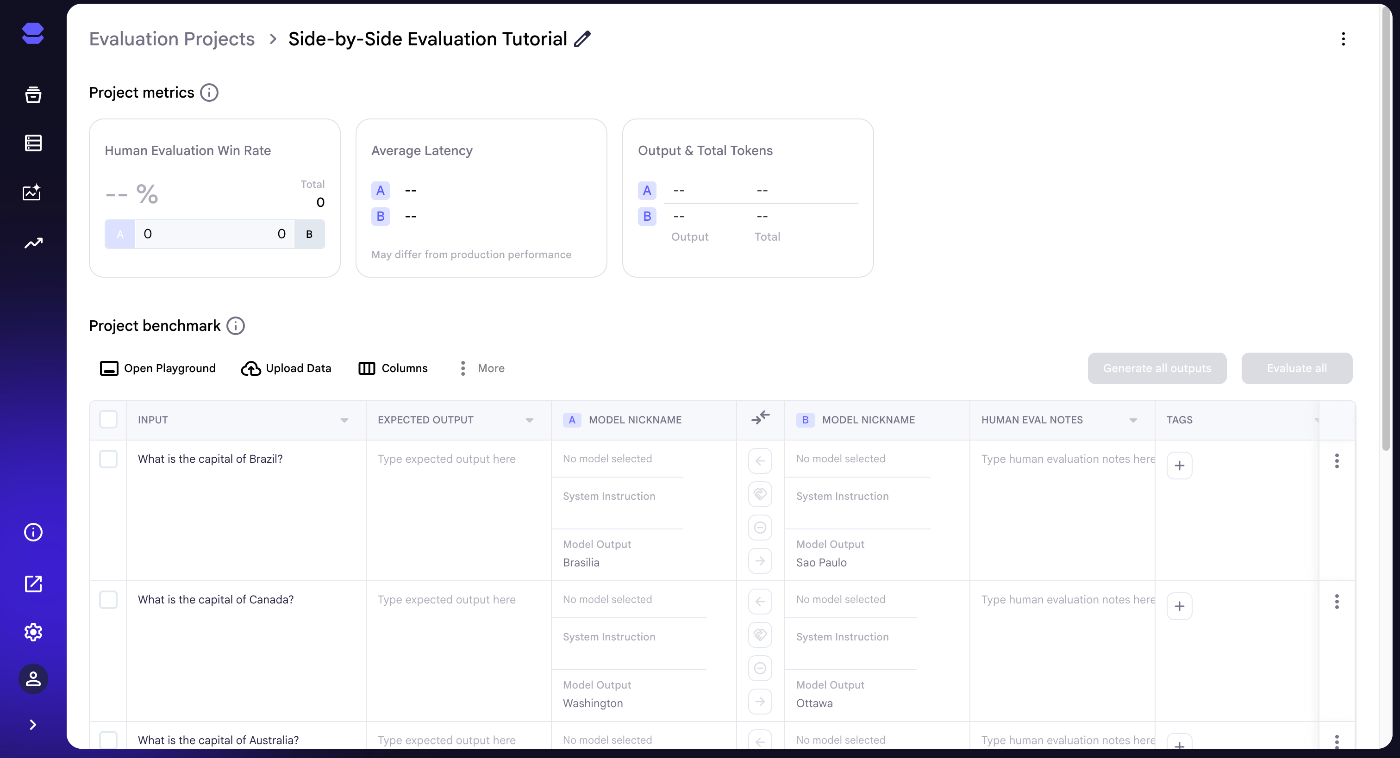This screenshot has height=758, width=1400.
Task: Open the Project metrics info icon
Action: pos(209,93)
